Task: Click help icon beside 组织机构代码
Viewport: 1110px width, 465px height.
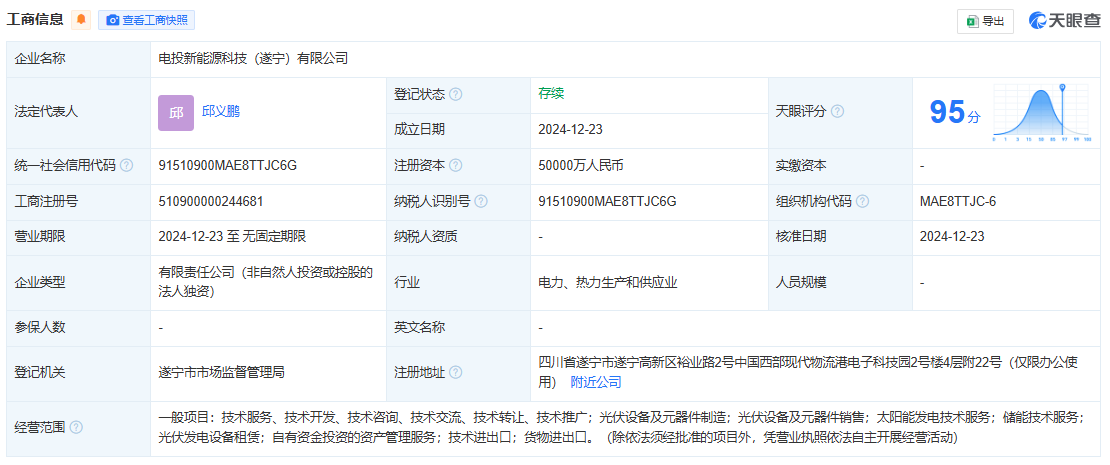Action: (862, 201)
